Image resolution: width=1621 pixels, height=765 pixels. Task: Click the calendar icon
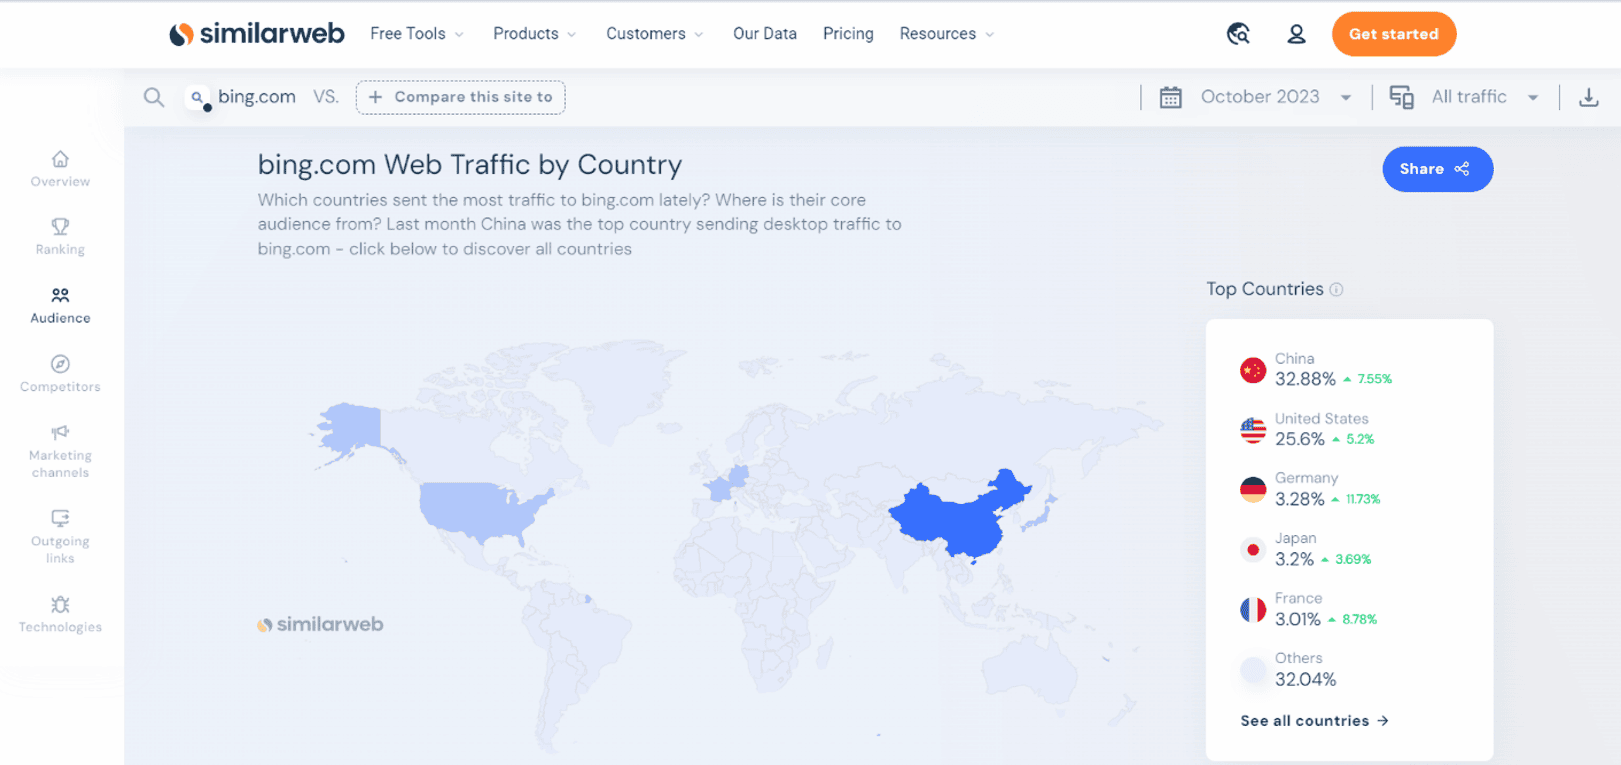pyautogui.click(x=1171, y=97)
